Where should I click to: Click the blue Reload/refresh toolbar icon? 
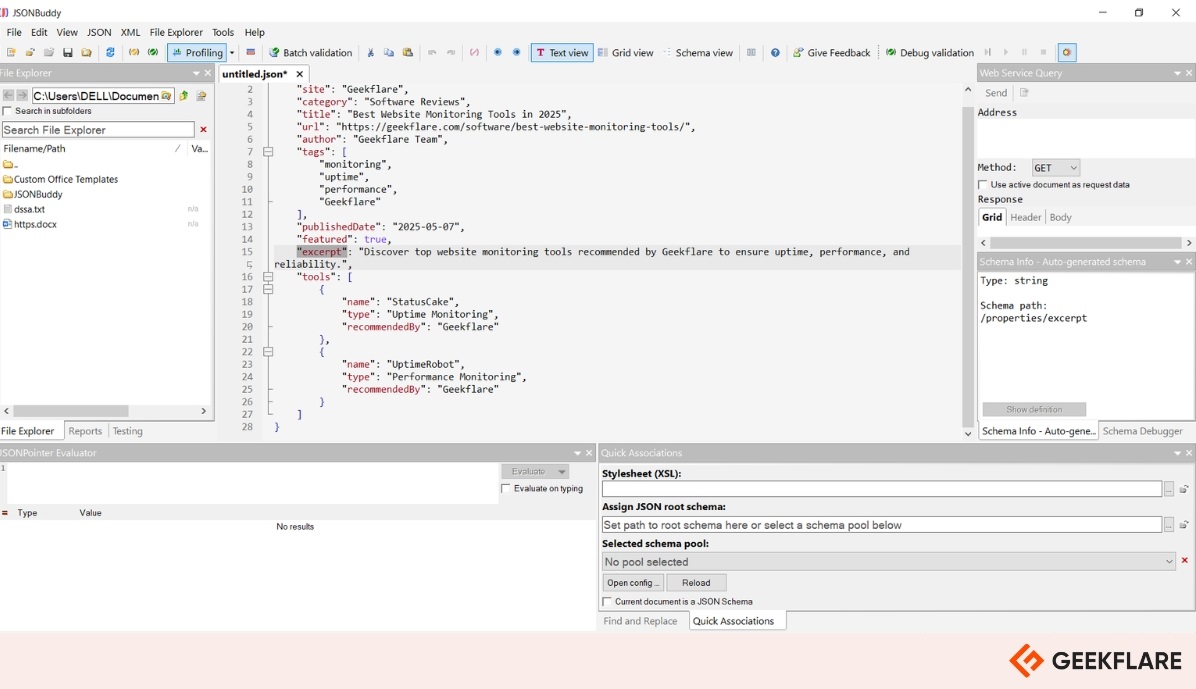click(110, 53)
